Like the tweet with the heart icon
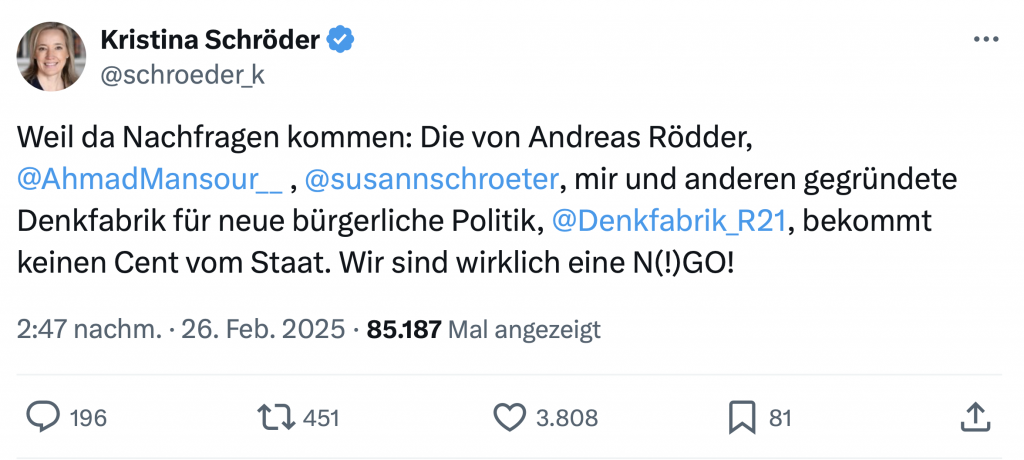The image size is (1024, 460). pyautogui.click(x=511, y=417)
